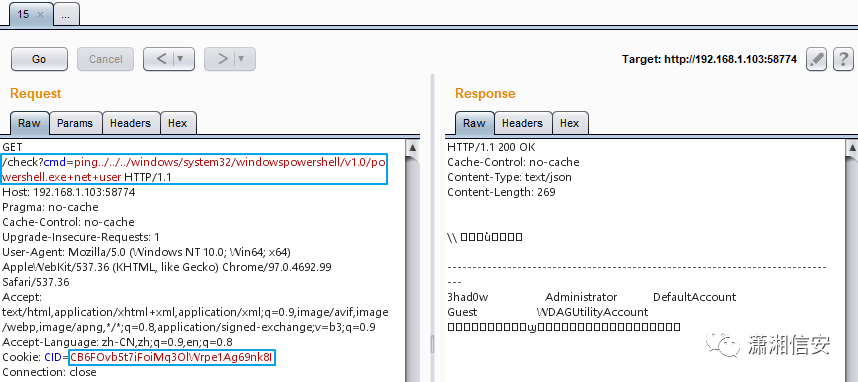858x382 pixels.
Task: Click the Go button to send request
Action: point(39,59)
